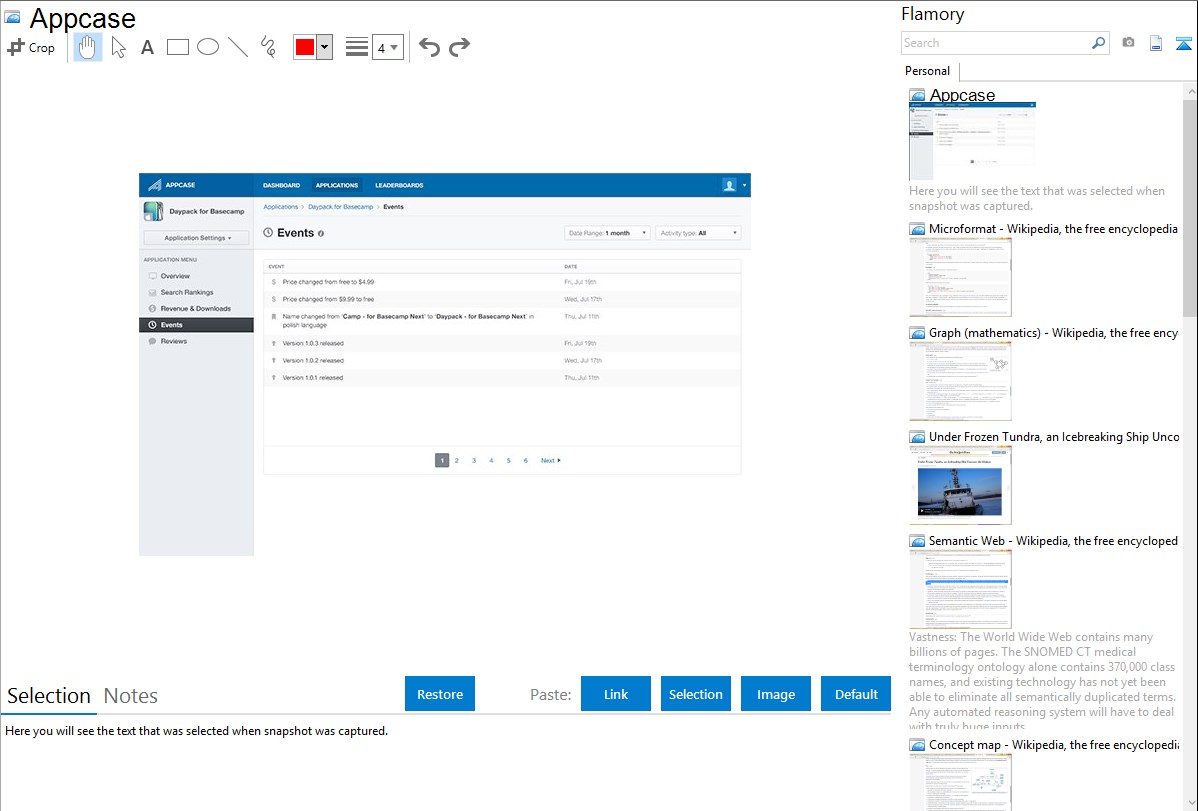The image size is (1198, 811).
Task: Open the Under Frozen Tundra snapshot title
Action: click(1054, 436)
